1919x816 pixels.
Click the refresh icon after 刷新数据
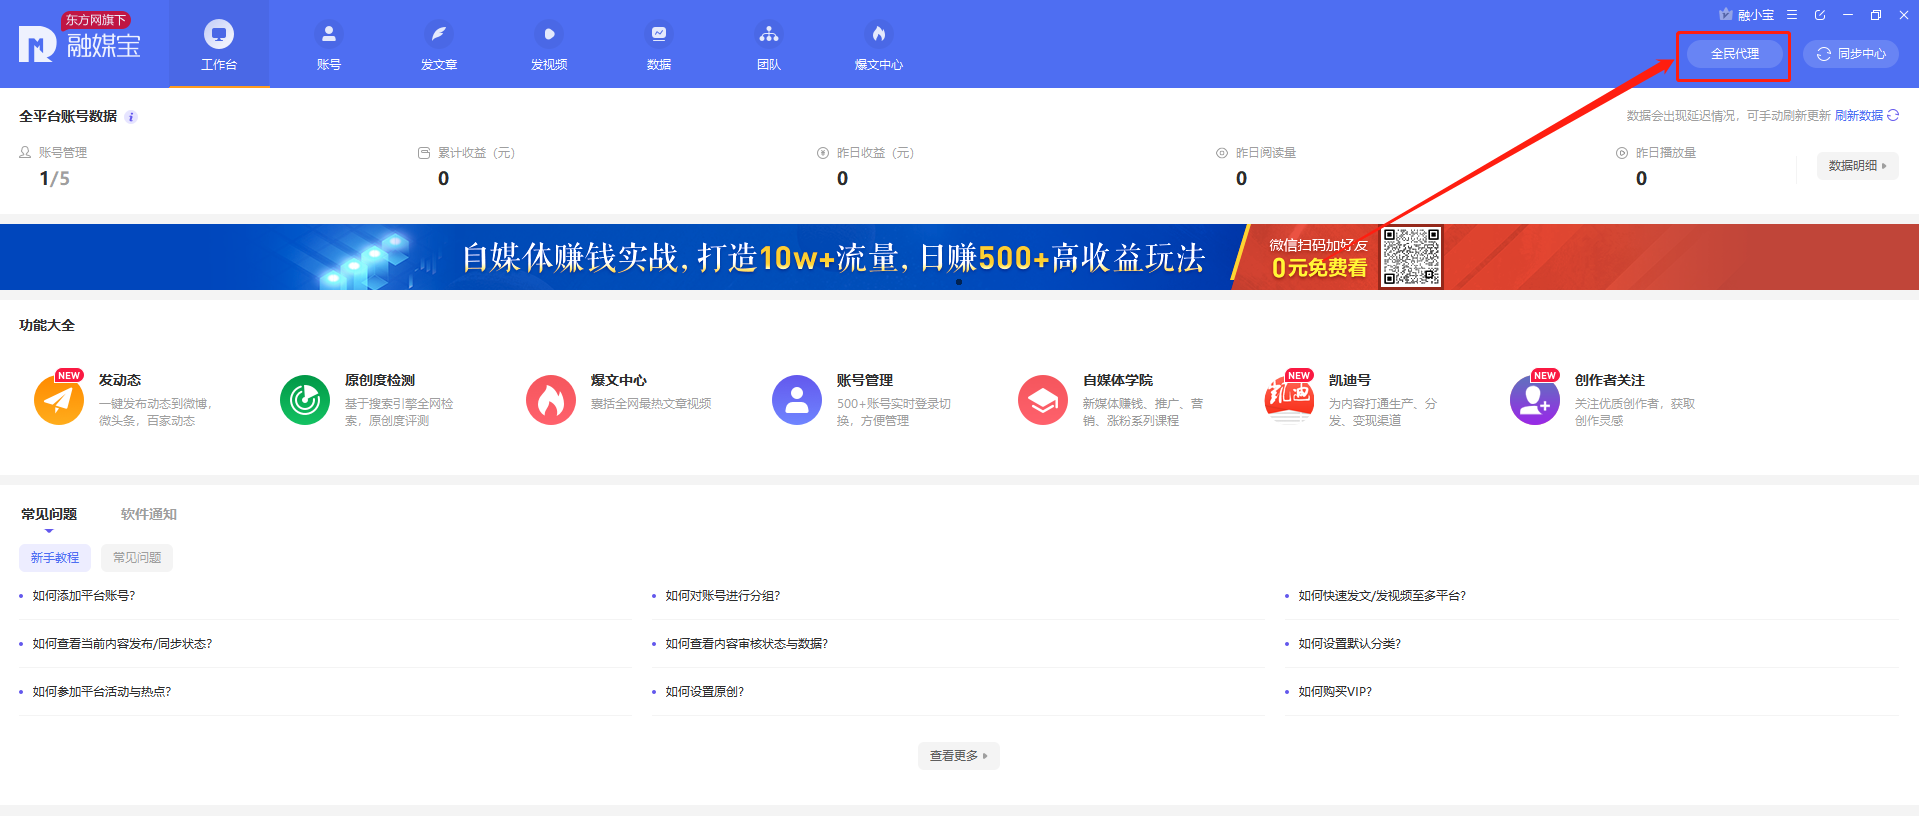pyautogui.click(x=1892, y=116)
